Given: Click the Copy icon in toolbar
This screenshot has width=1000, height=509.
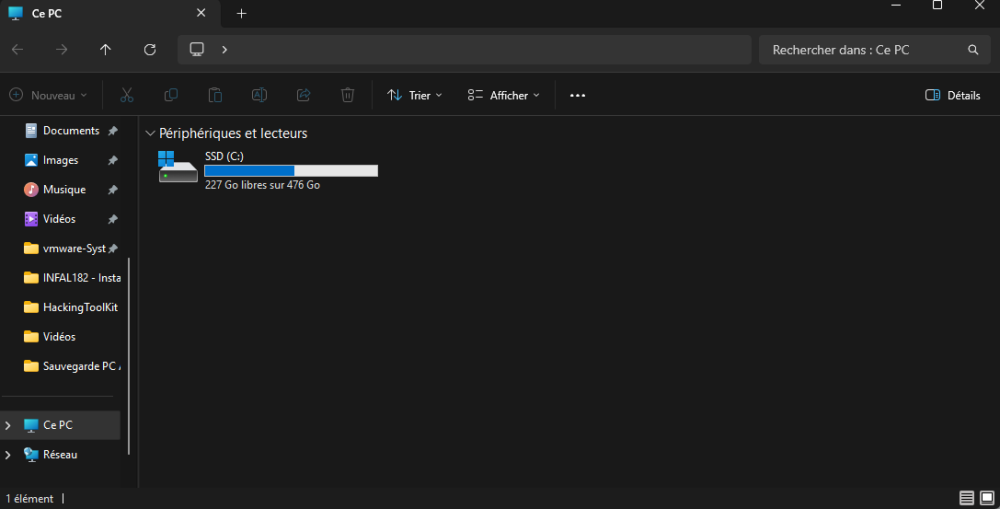Looking at the screenshot, I should (171, 95).
